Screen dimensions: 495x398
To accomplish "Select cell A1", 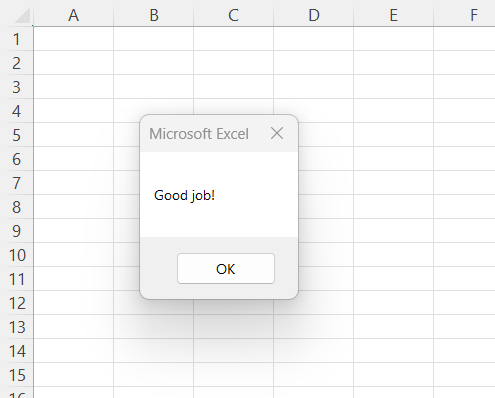I will [73, 39].
